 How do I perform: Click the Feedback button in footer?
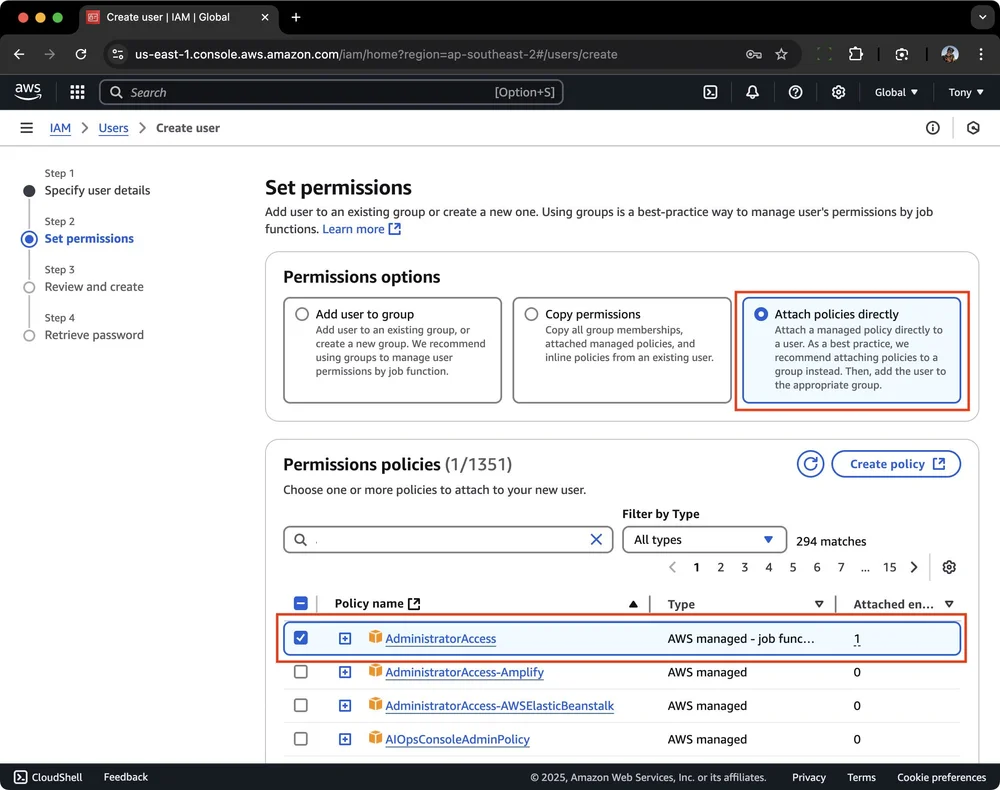click(126, 777)
